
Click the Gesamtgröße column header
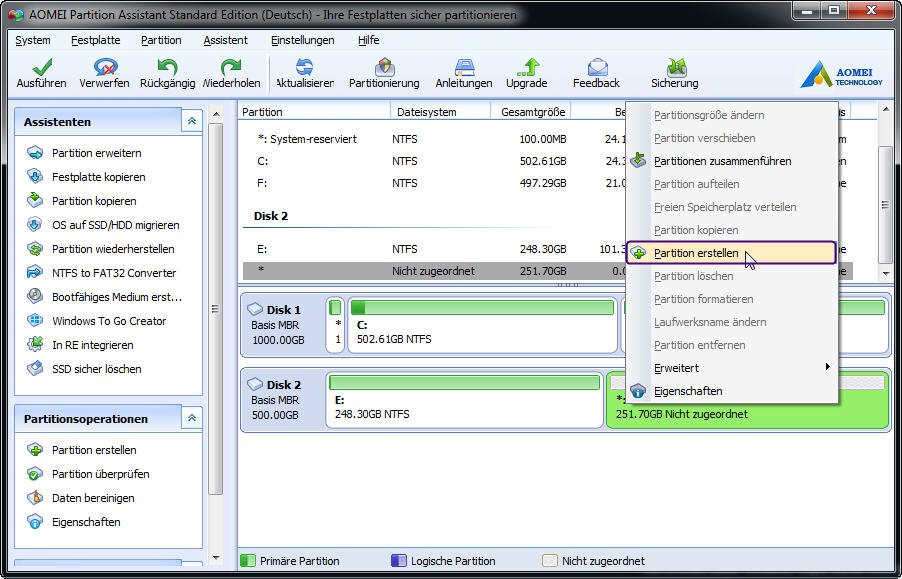(531, 112)
